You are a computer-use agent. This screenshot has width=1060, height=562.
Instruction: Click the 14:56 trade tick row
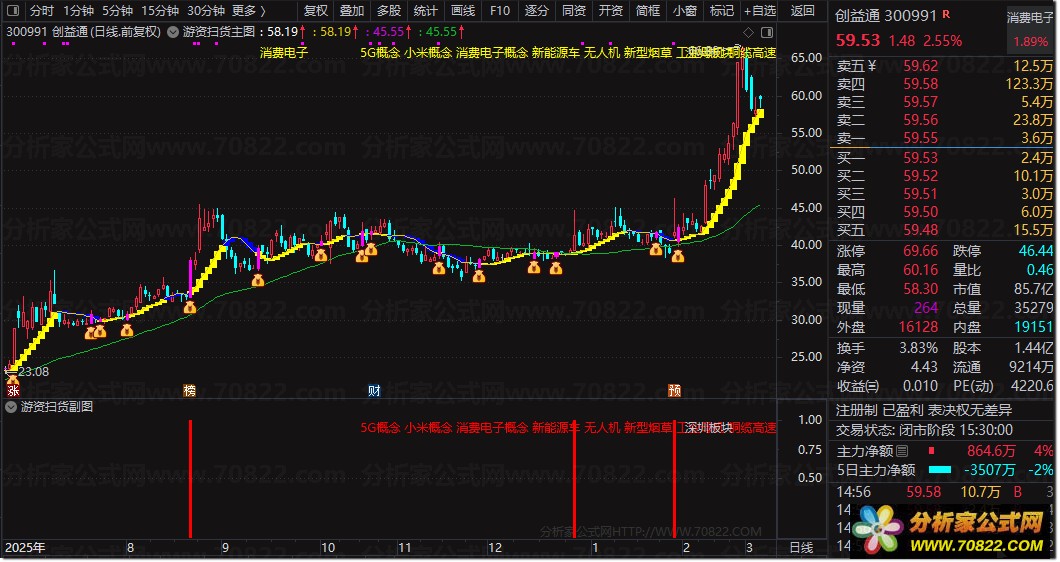point(943,492)
